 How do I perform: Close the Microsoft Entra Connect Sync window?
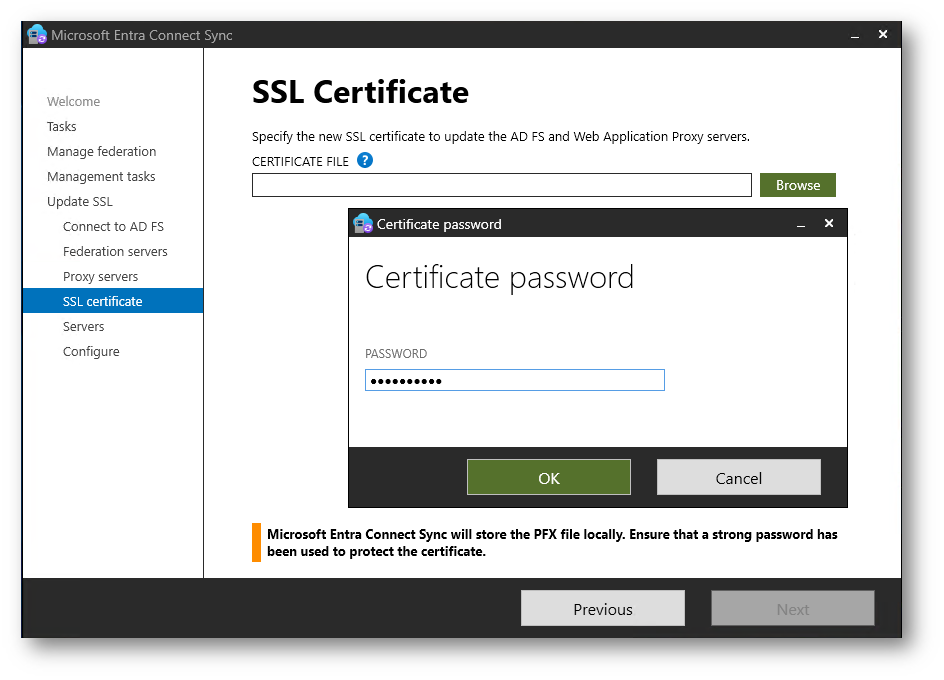tap(883, 34)
